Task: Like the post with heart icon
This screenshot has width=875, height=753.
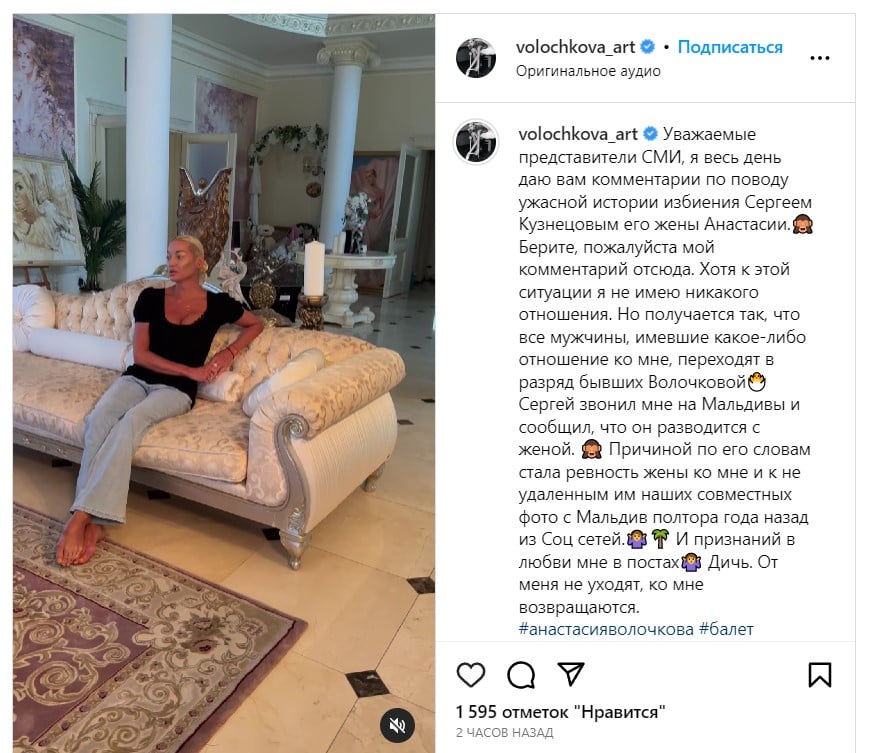Action: coord(471,674)
